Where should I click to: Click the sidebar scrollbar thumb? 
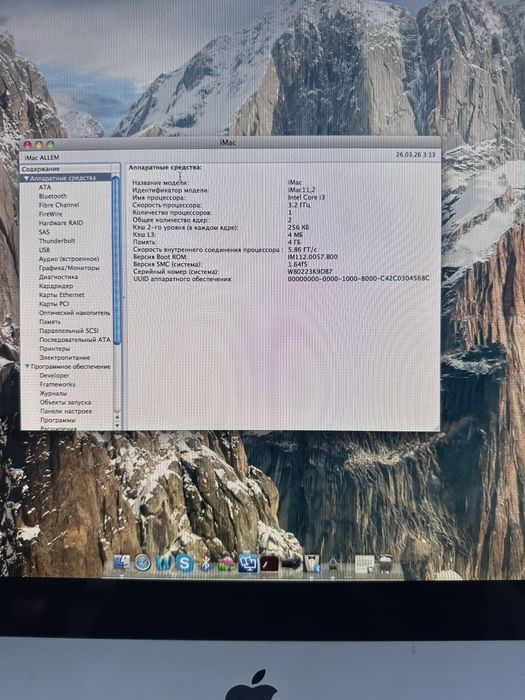click(x=116, y=261)
